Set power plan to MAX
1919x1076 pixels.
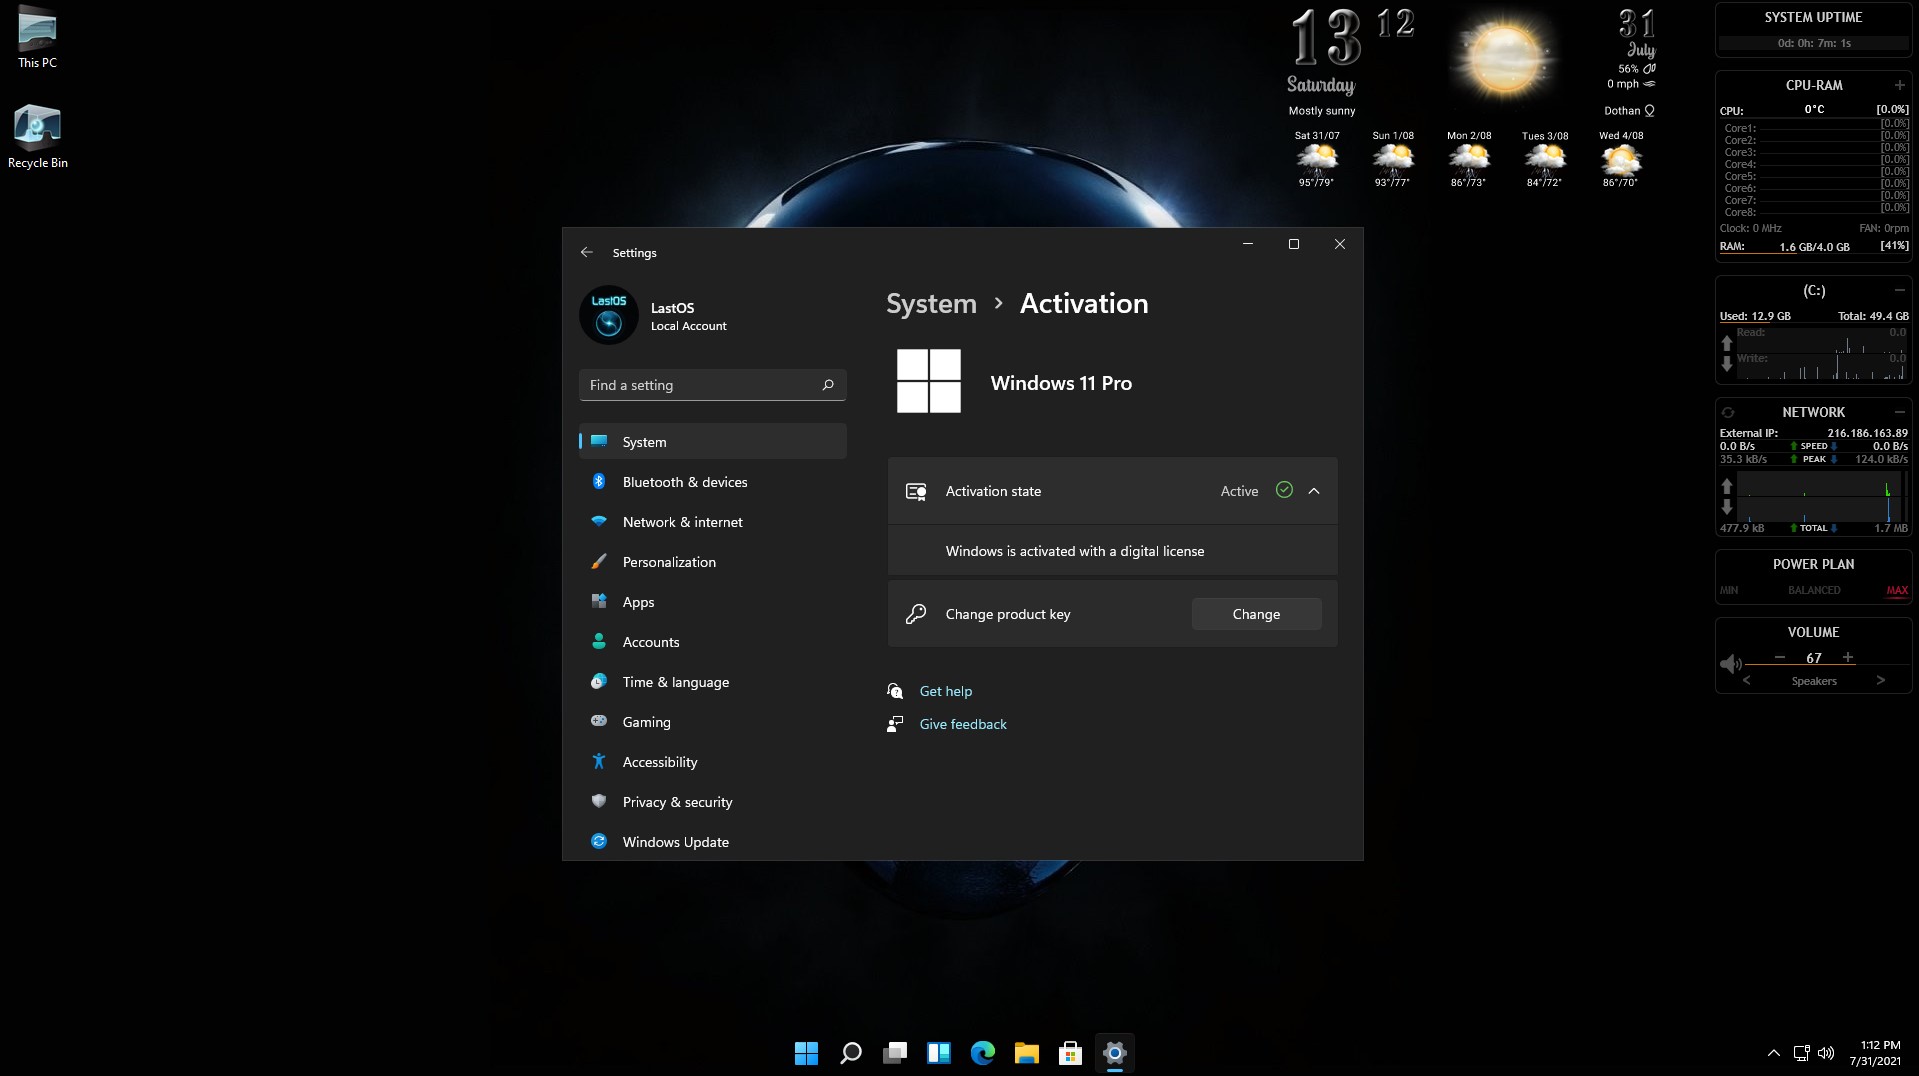tap(1897, 590)
